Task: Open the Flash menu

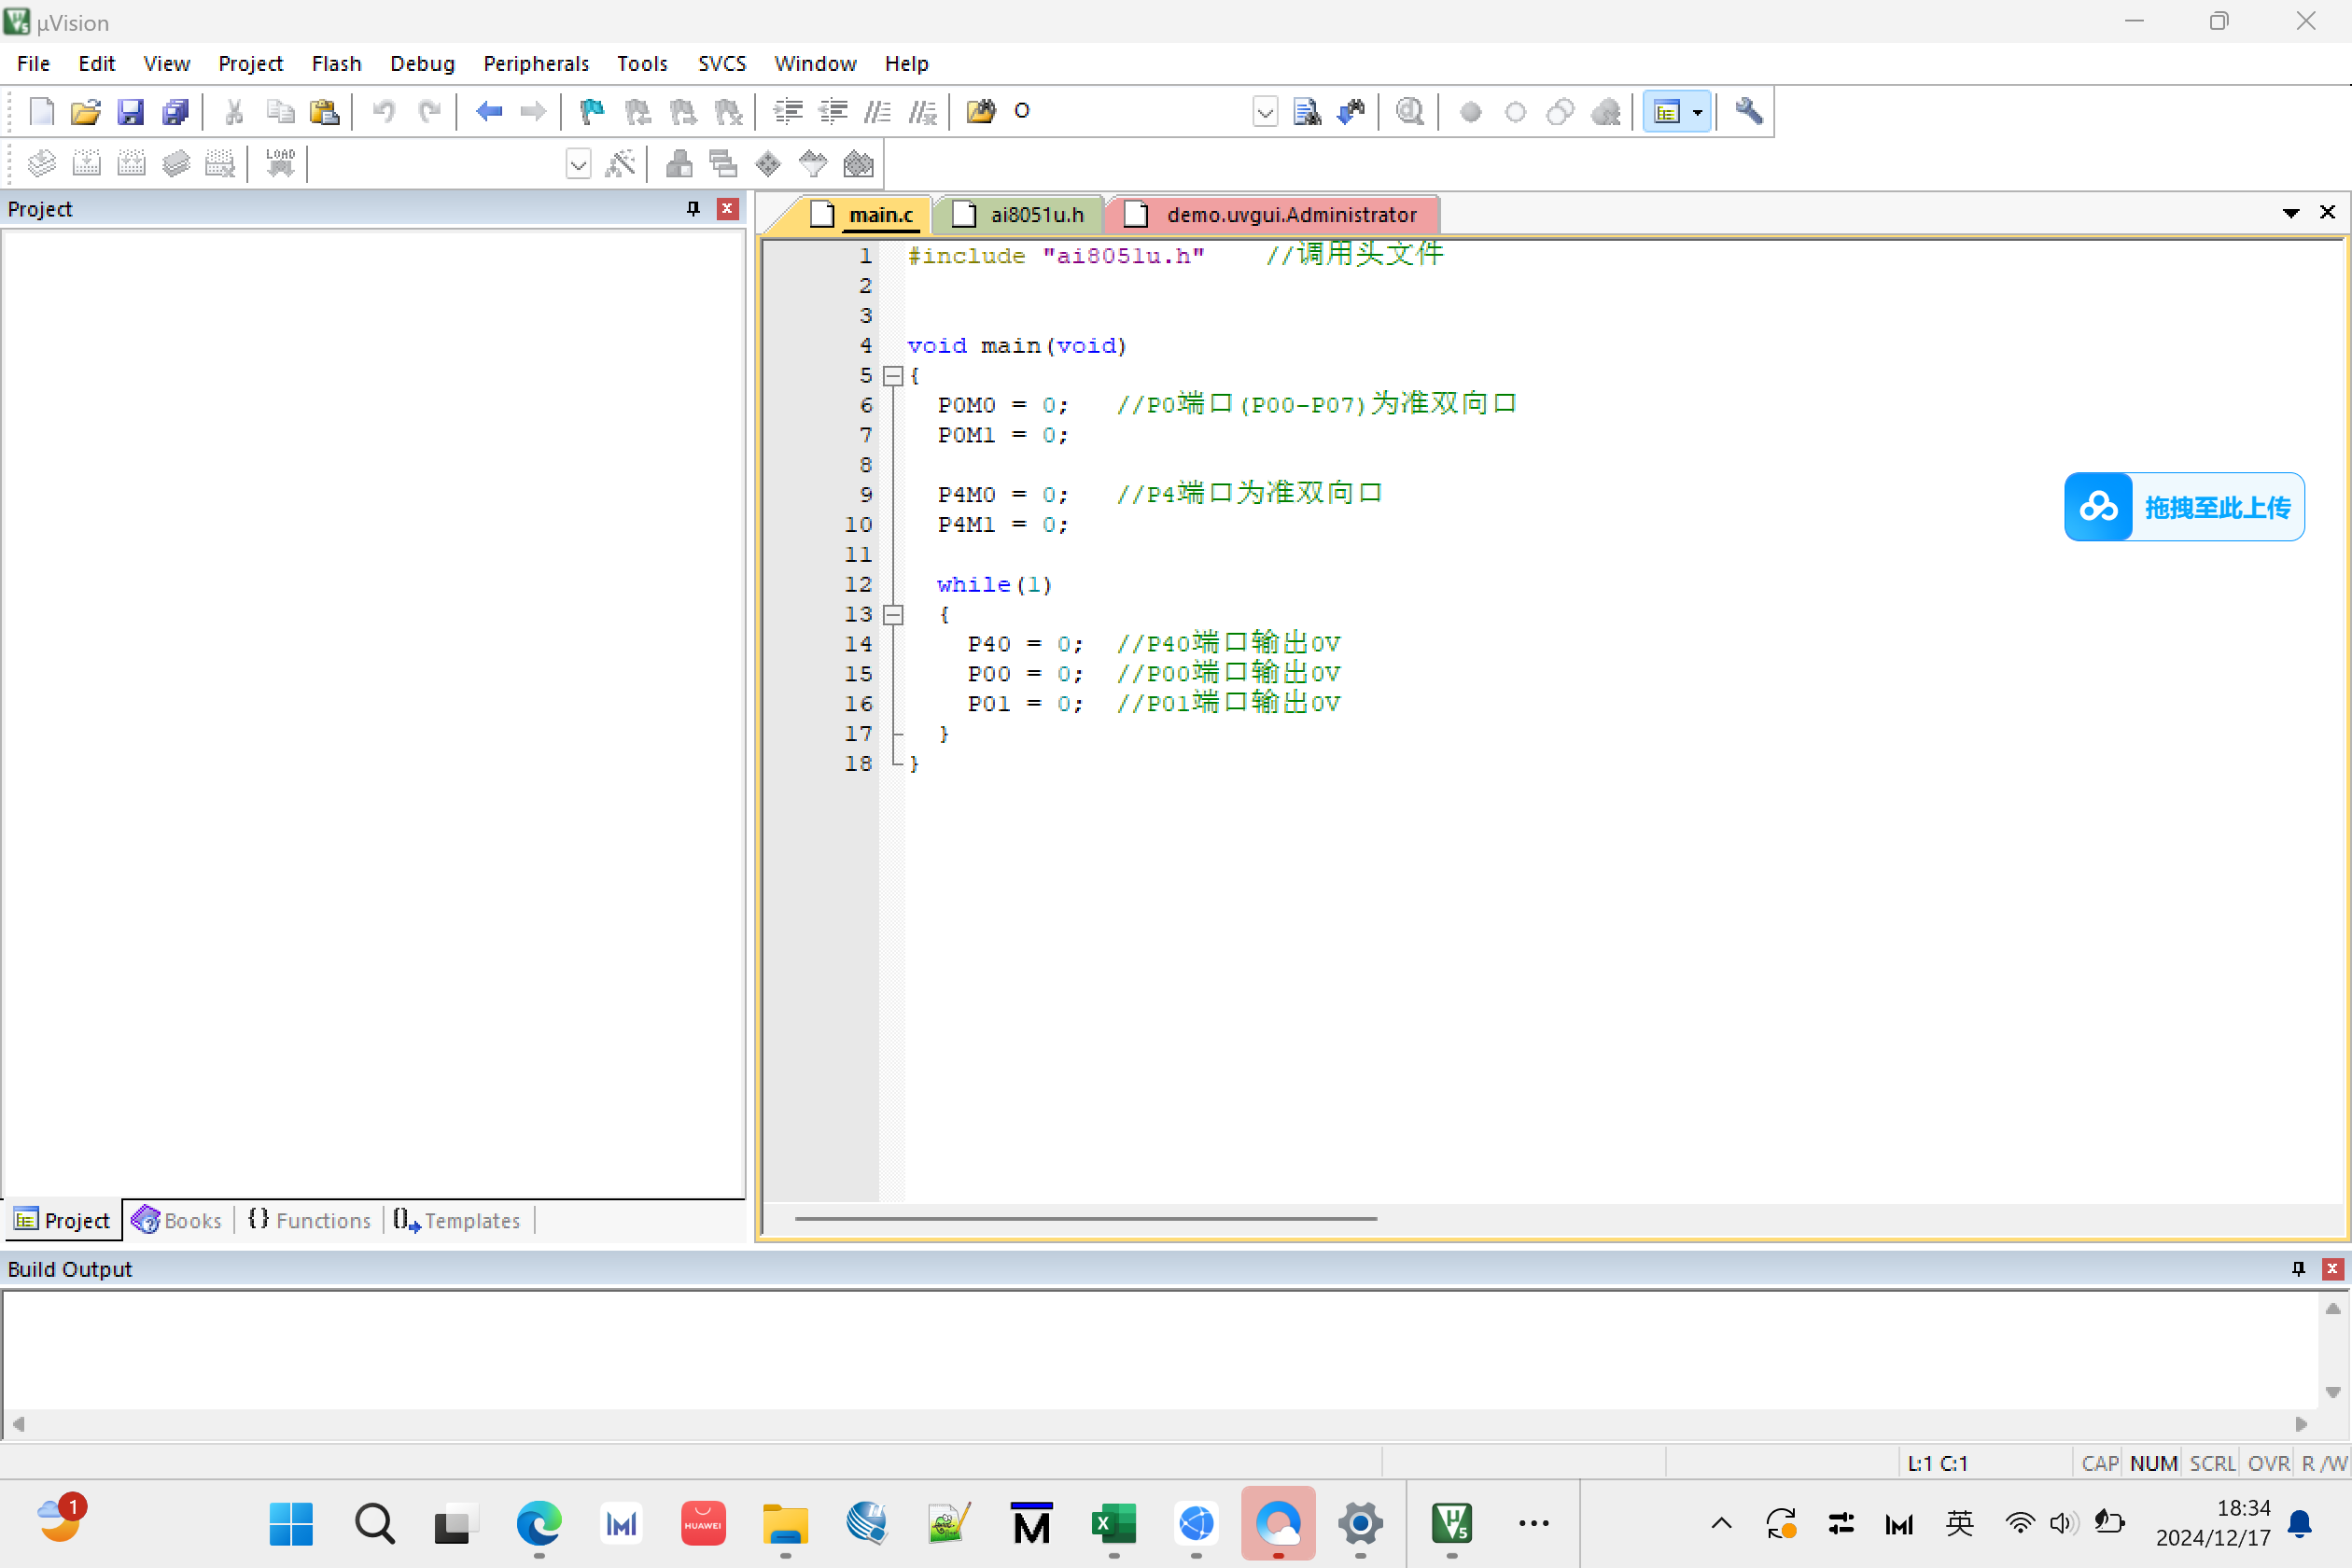Action: pyautogui.click(x=336, y=63)
